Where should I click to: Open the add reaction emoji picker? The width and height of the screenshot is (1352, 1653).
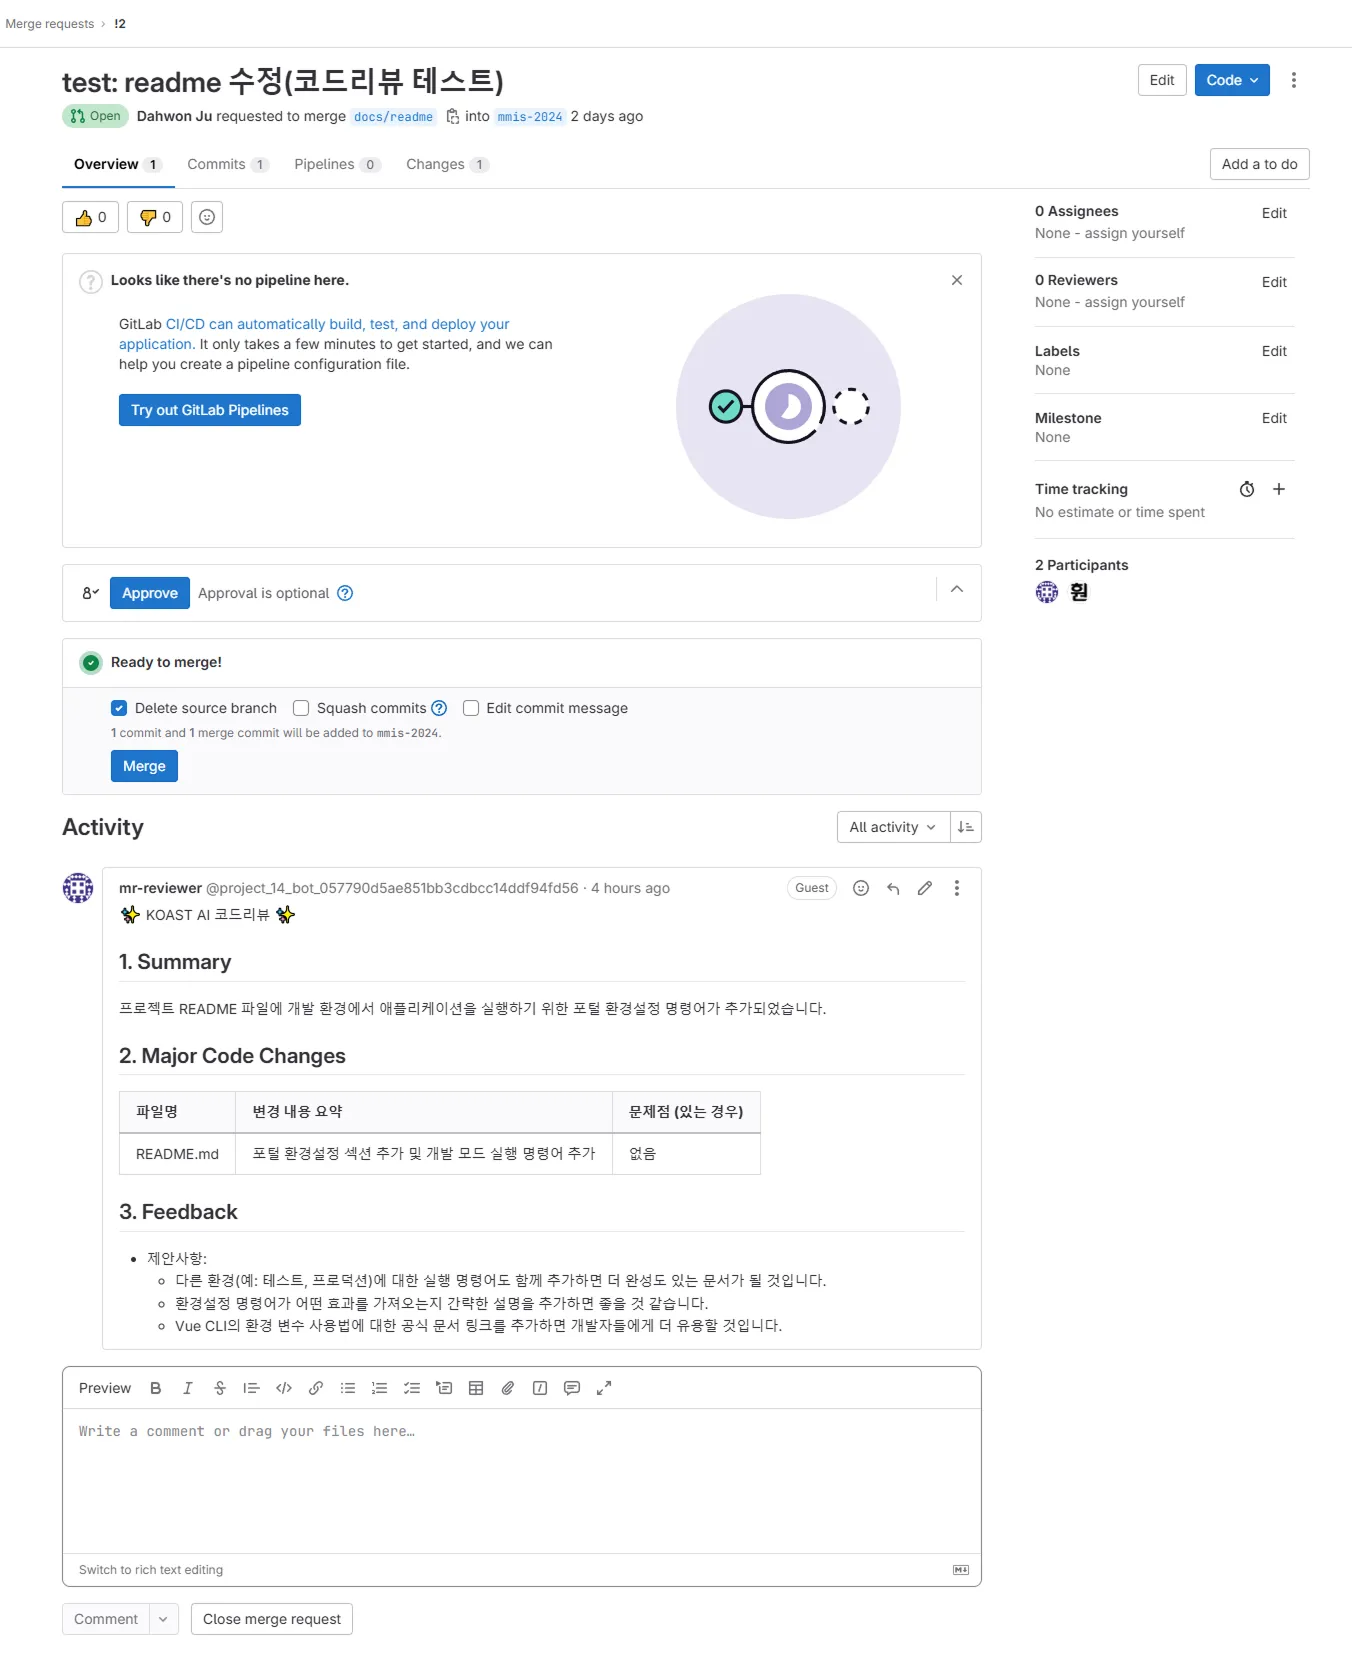click(207, 217)
